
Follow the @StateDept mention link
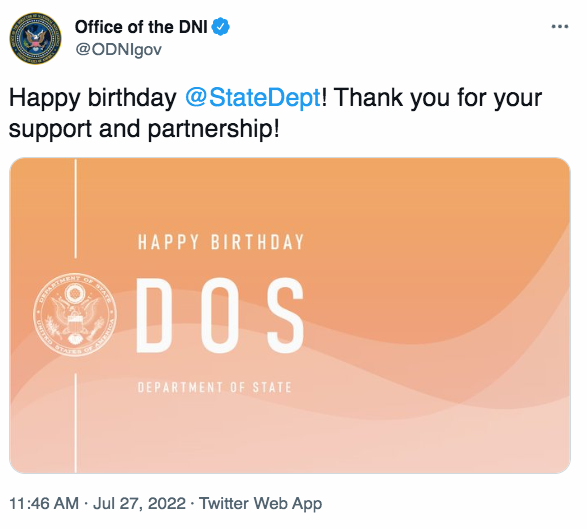point(253,98)
